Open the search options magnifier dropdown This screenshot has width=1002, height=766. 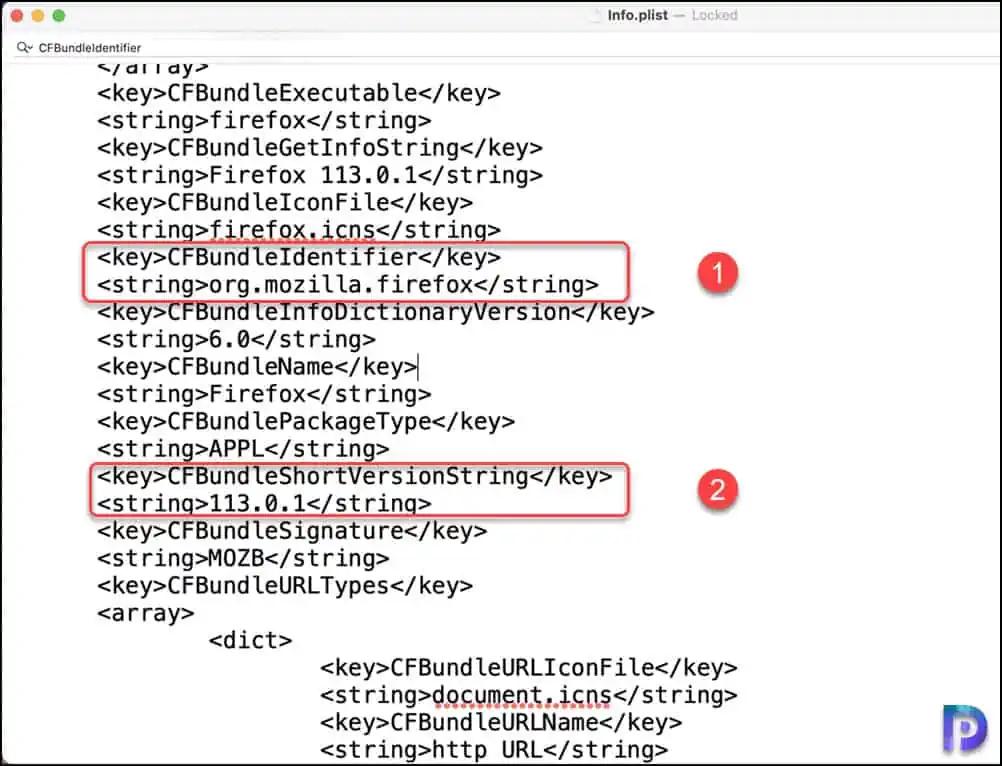pos(24,47)
